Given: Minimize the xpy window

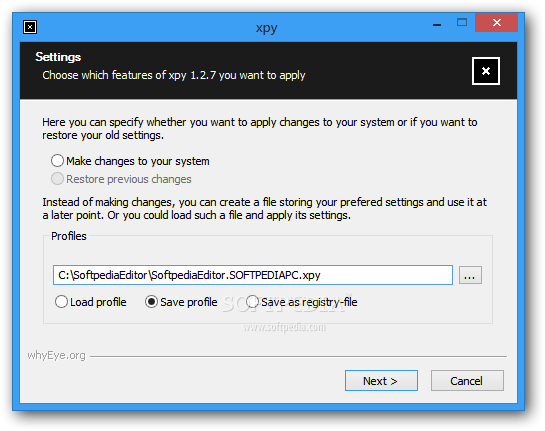Looking at the screenshot, I should pyautogui.click(x=437, y=24).
